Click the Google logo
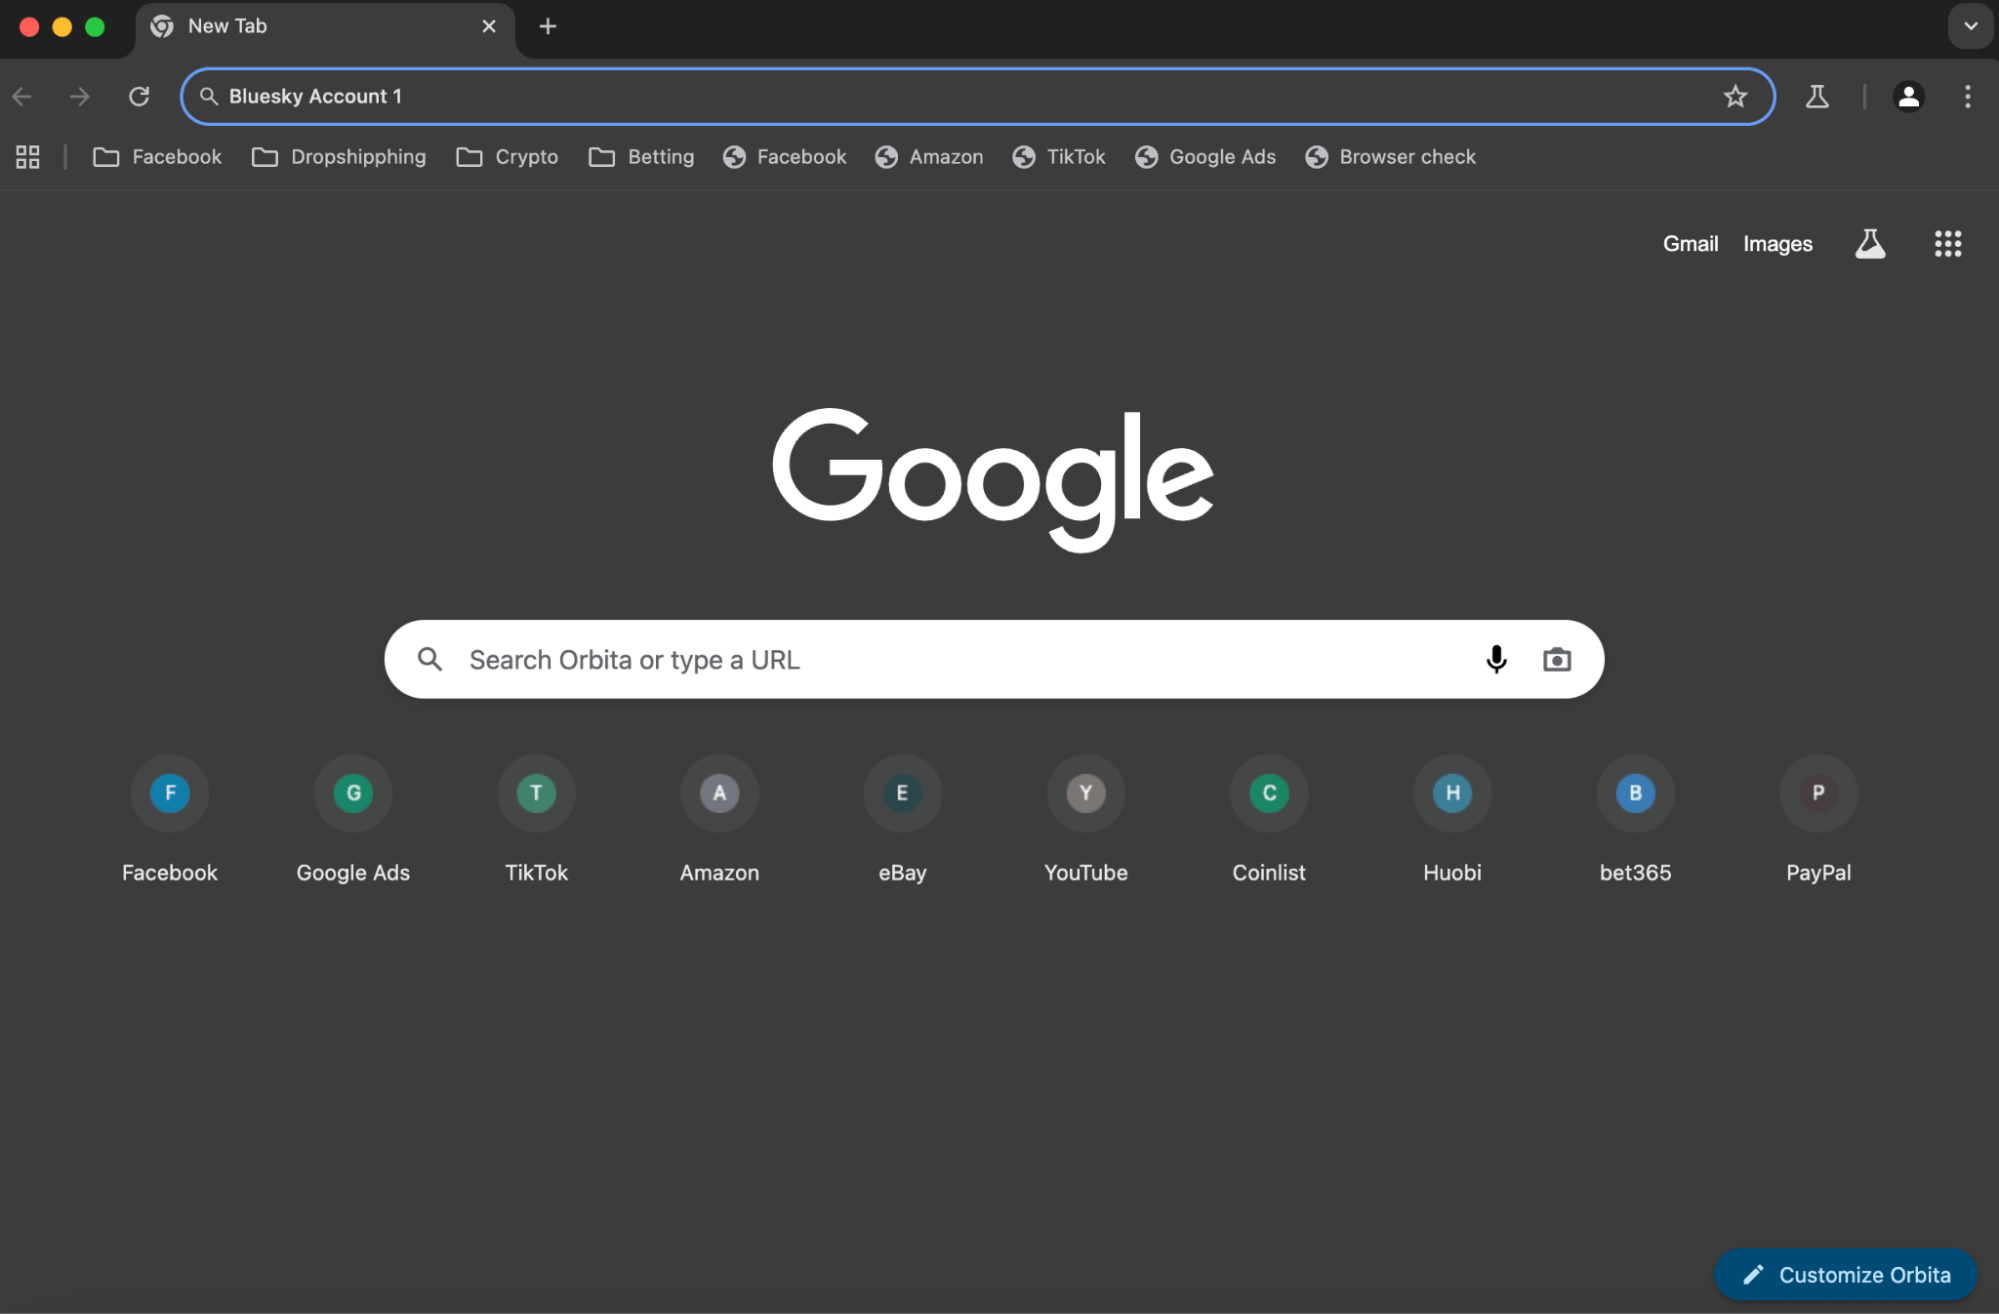This screenshot has height=1314, width=1999. 993,479
